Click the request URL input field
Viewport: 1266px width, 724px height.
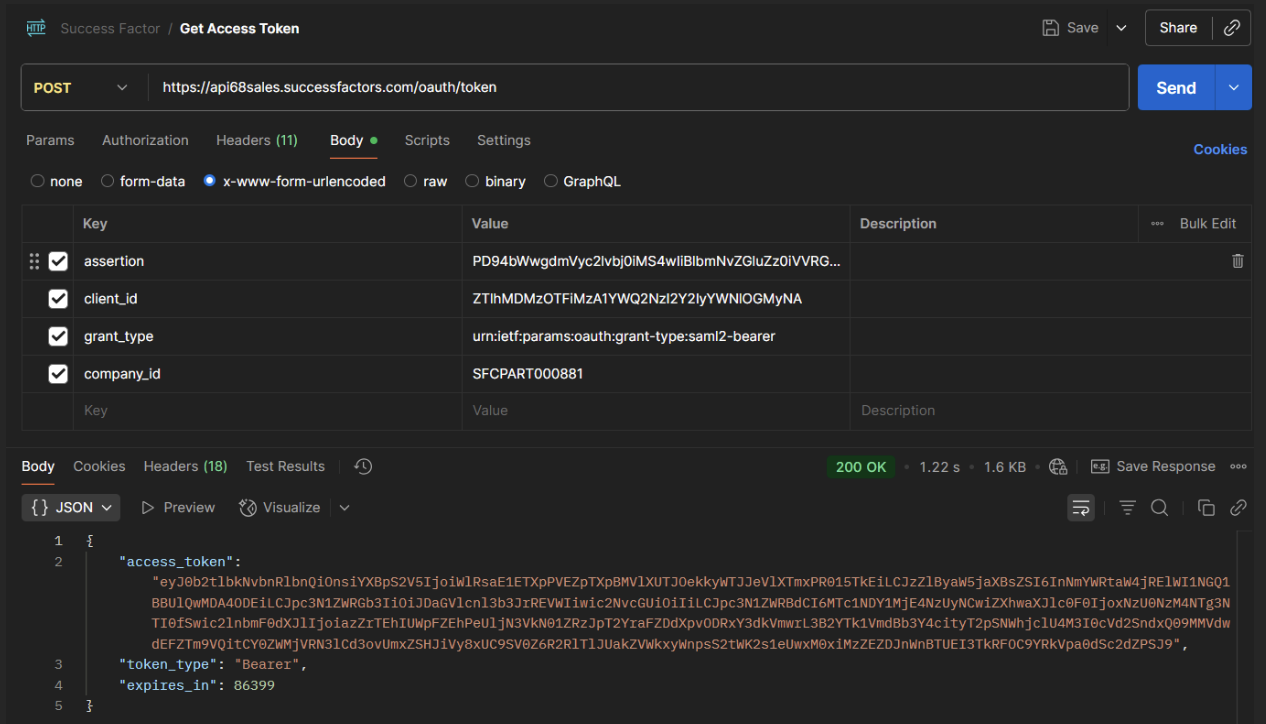(x=639, y=88)
